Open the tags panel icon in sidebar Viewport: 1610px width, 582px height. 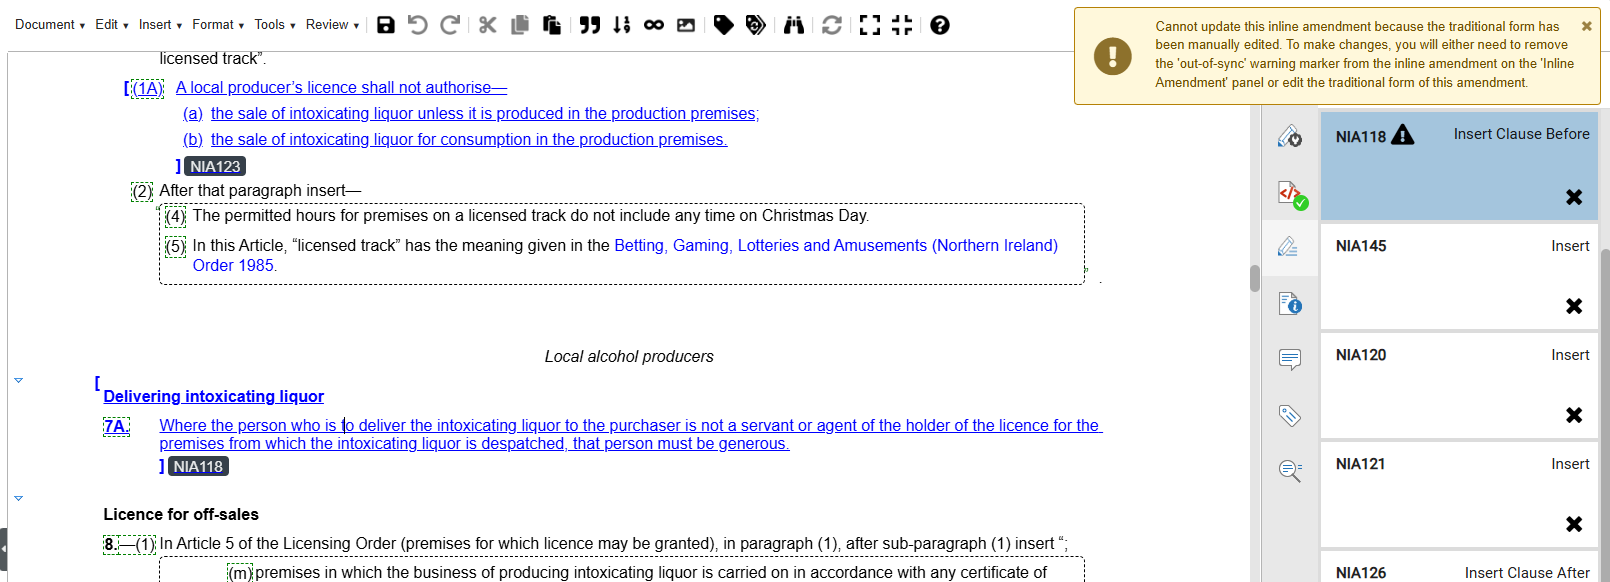(x=1290, y=415)
